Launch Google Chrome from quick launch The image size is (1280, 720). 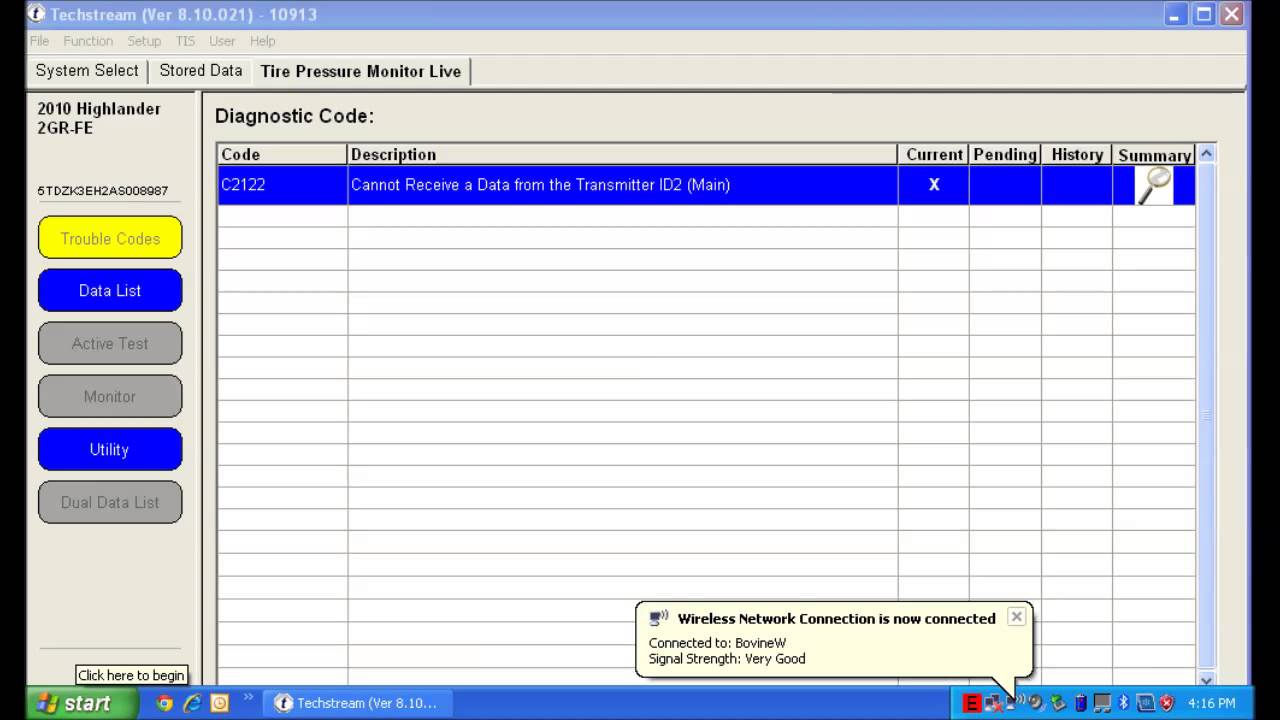point(165,703)
